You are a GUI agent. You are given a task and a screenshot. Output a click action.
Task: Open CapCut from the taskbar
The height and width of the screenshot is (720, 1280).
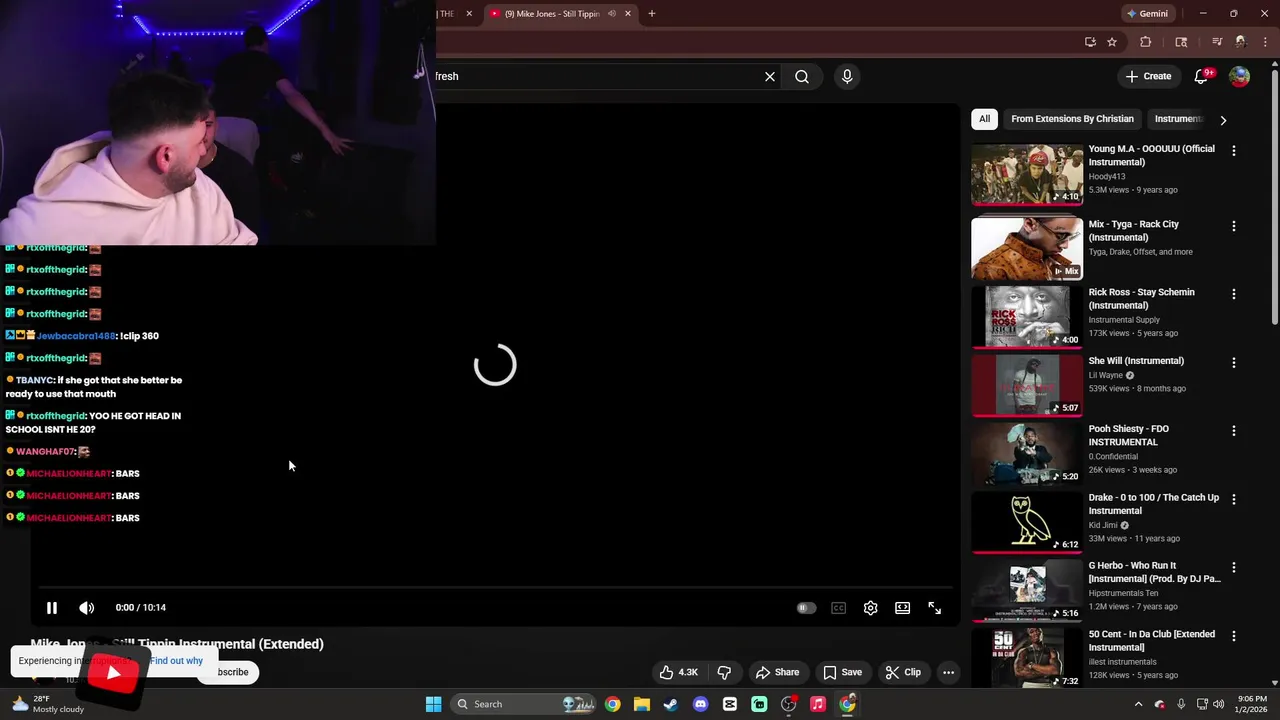[730, 704]
